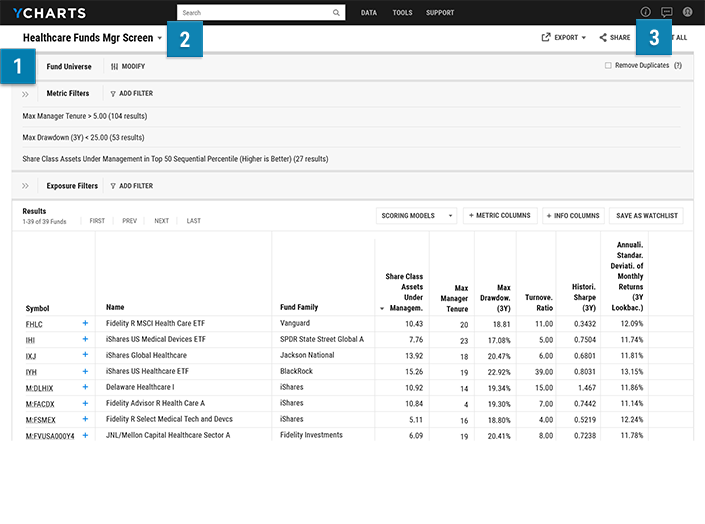The image size is (705, 524).
Task: Click the Info Columns button
Action: click(x=573, y=216)
